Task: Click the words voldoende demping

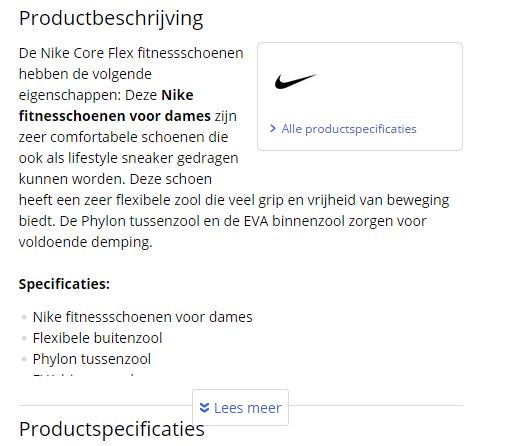Action: point(85,242)
